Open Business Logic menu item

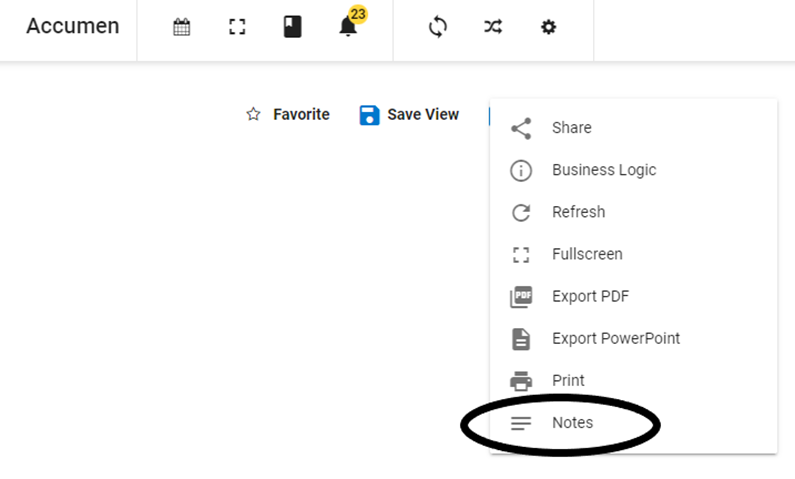click(603, 170)
